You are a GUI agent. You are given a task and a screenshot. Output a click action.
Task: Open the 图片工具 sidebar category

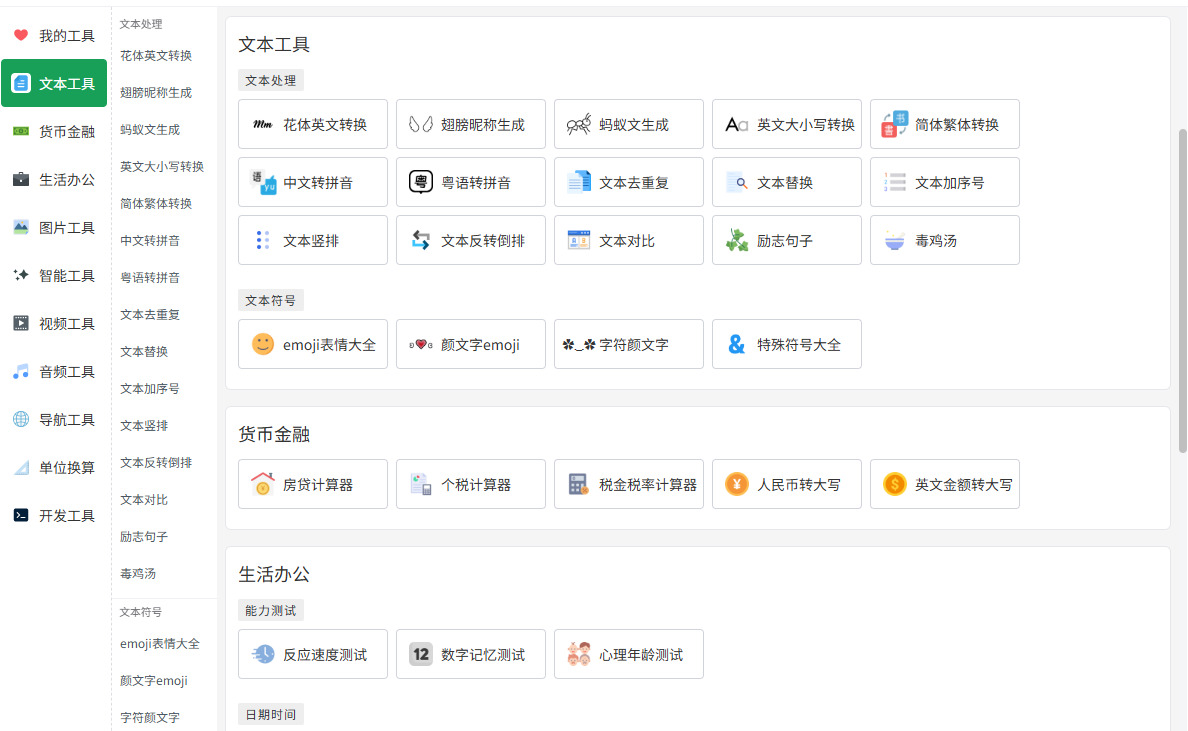tap(55, 228)
